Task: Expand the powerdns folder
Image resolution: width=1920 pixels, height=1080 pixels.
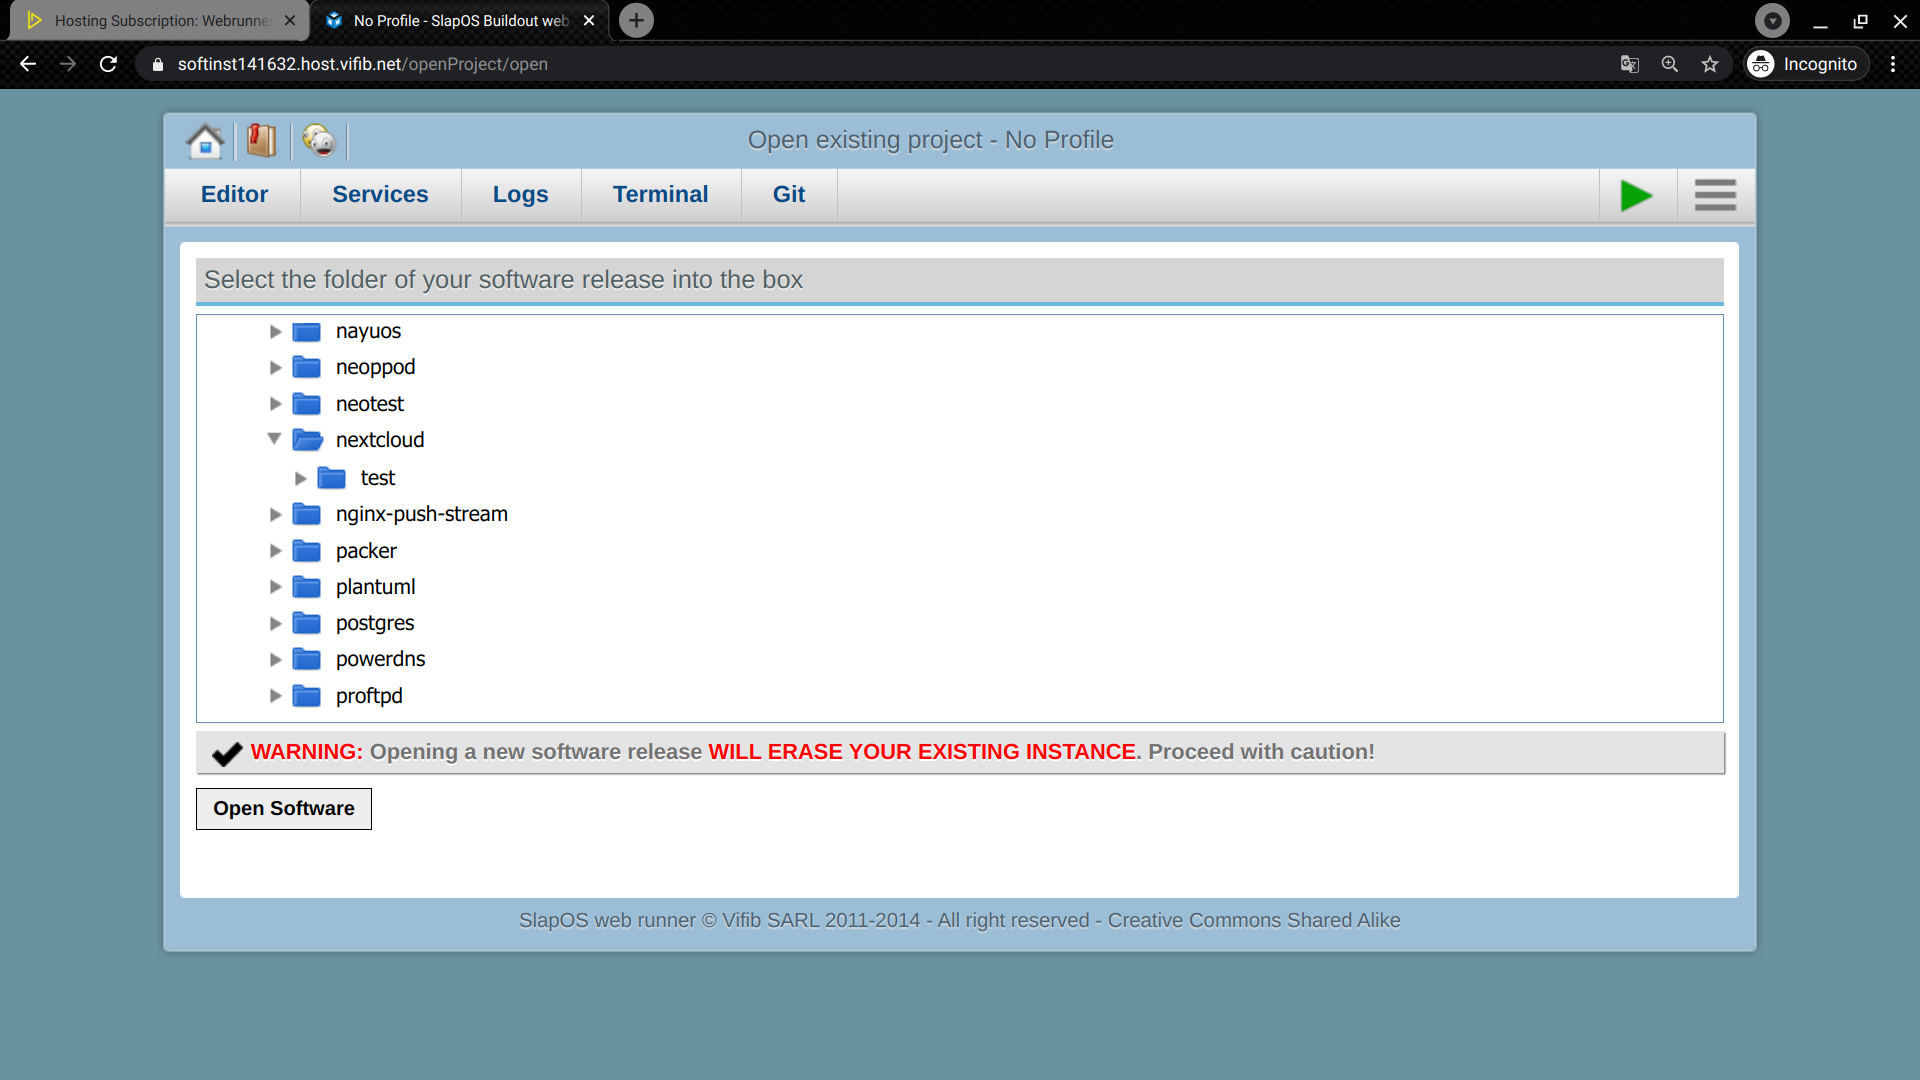Action: [x=275, y=659]
